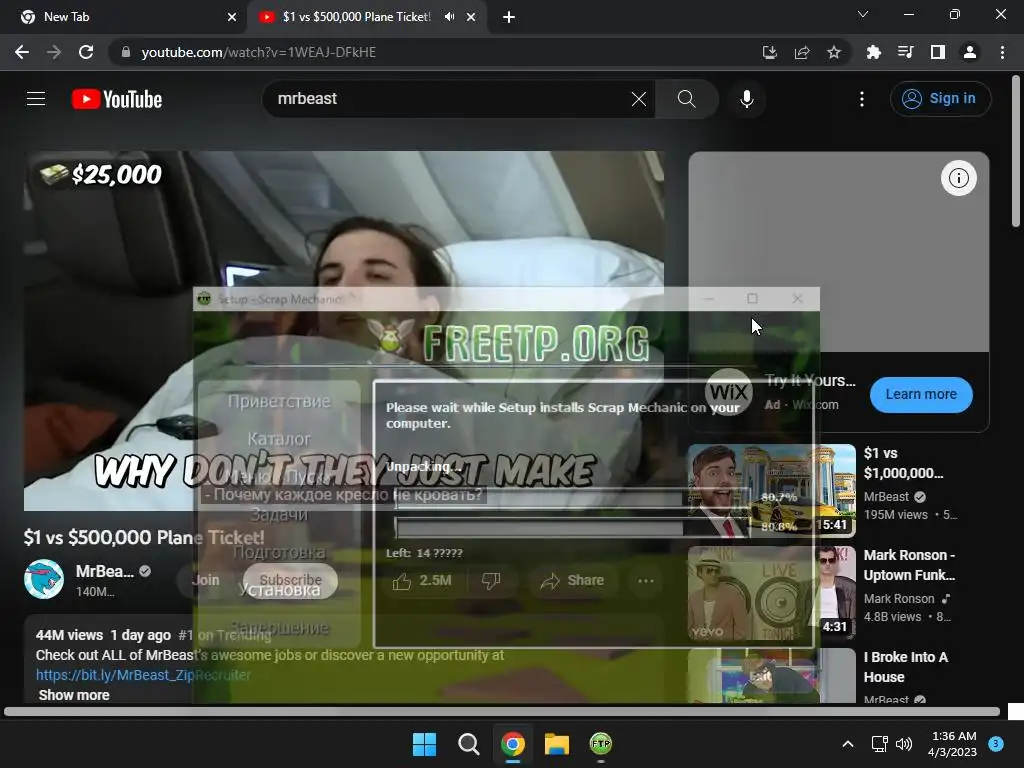1024x768 pixels.
Task: Click the page vertical scrollbar
Action: [x=1015, y=152]
